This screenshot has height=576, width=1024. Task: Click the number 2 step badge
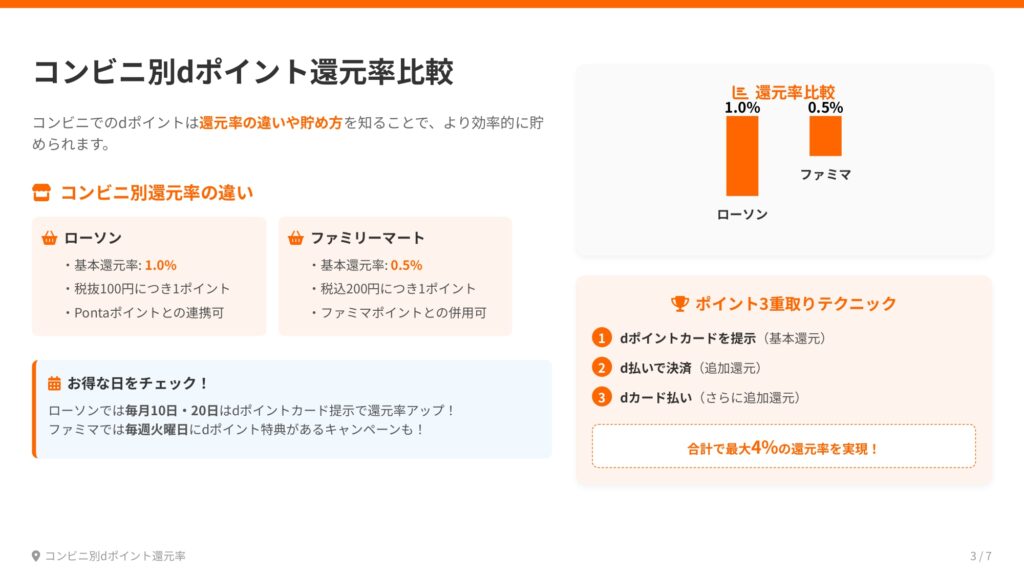pyautogui.click(x=601, y=367)
